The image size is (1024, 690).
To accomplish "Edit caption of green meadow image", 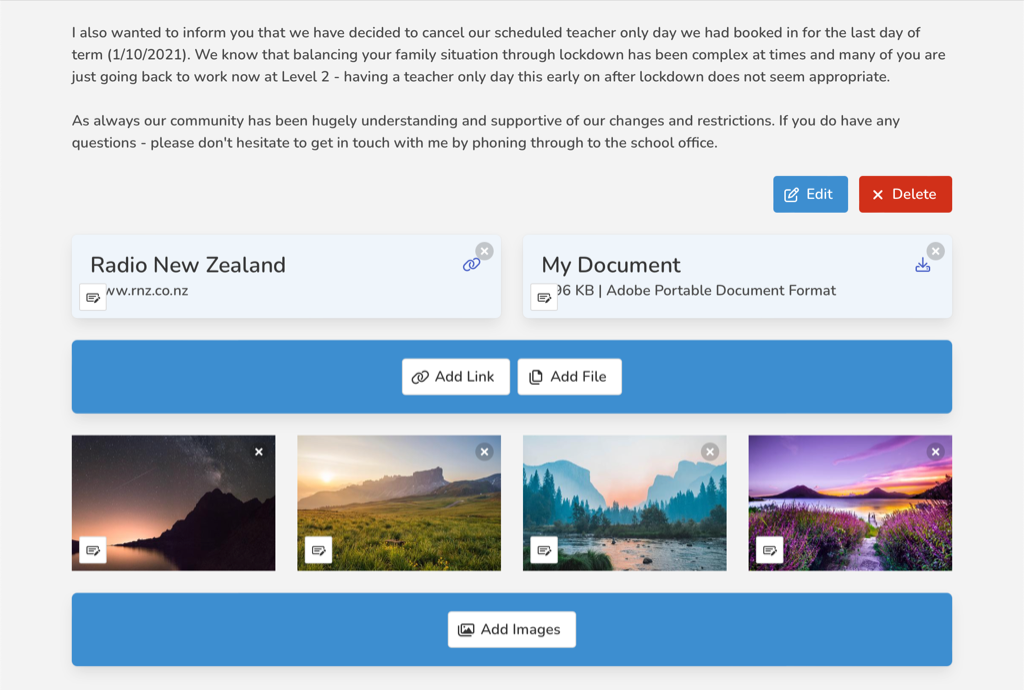I will [x=319, y=550].
